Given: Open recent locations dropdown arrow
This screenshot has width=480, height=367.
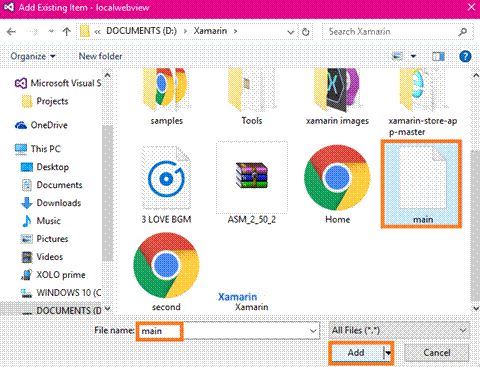Looking at the screenshot, I should coord(51,32).
